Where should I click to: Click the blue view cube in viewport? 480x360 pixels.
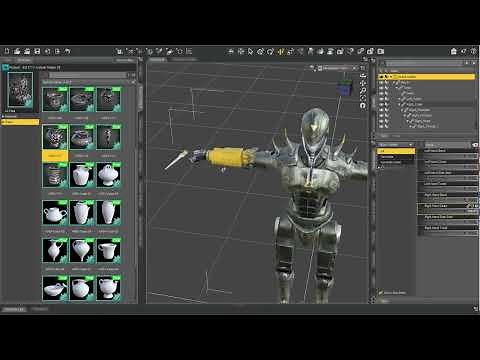(x=344, y=88)
